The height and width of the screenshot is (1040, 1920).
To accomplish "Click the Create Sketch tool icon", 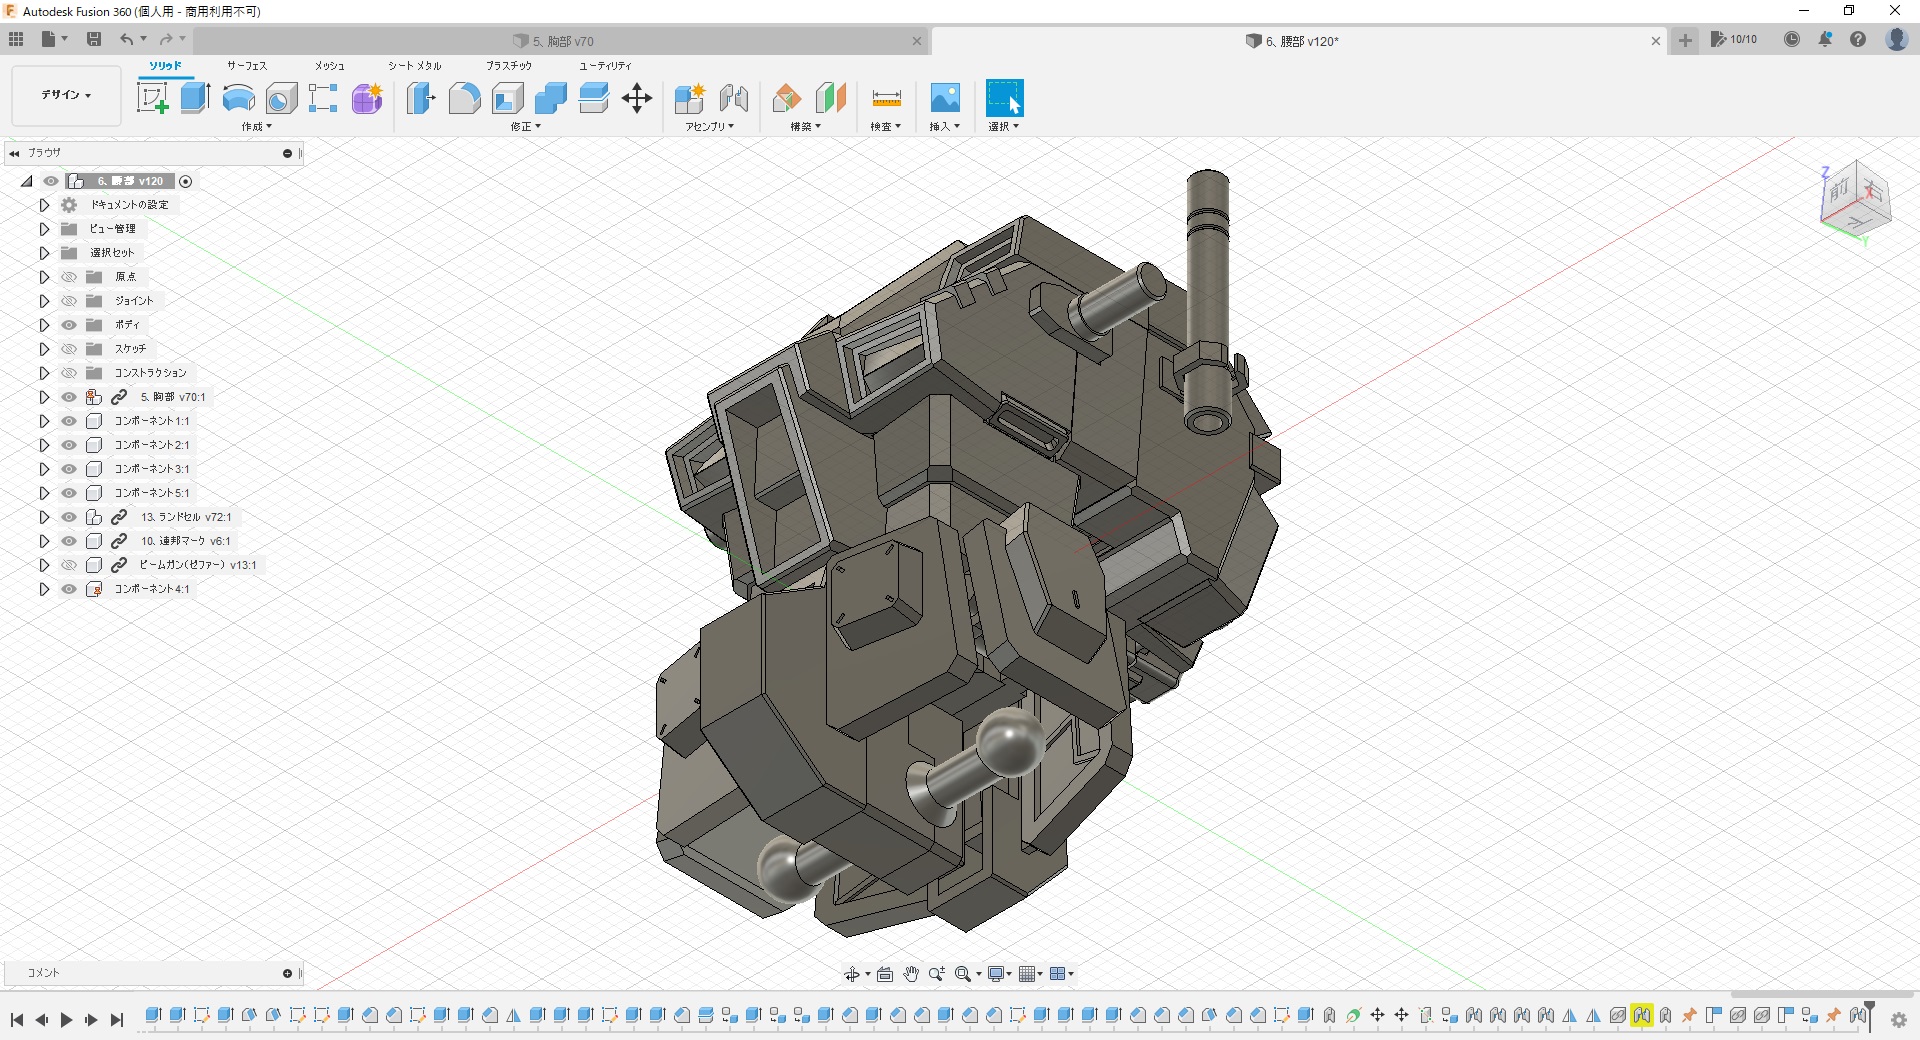I will (152, 98).
